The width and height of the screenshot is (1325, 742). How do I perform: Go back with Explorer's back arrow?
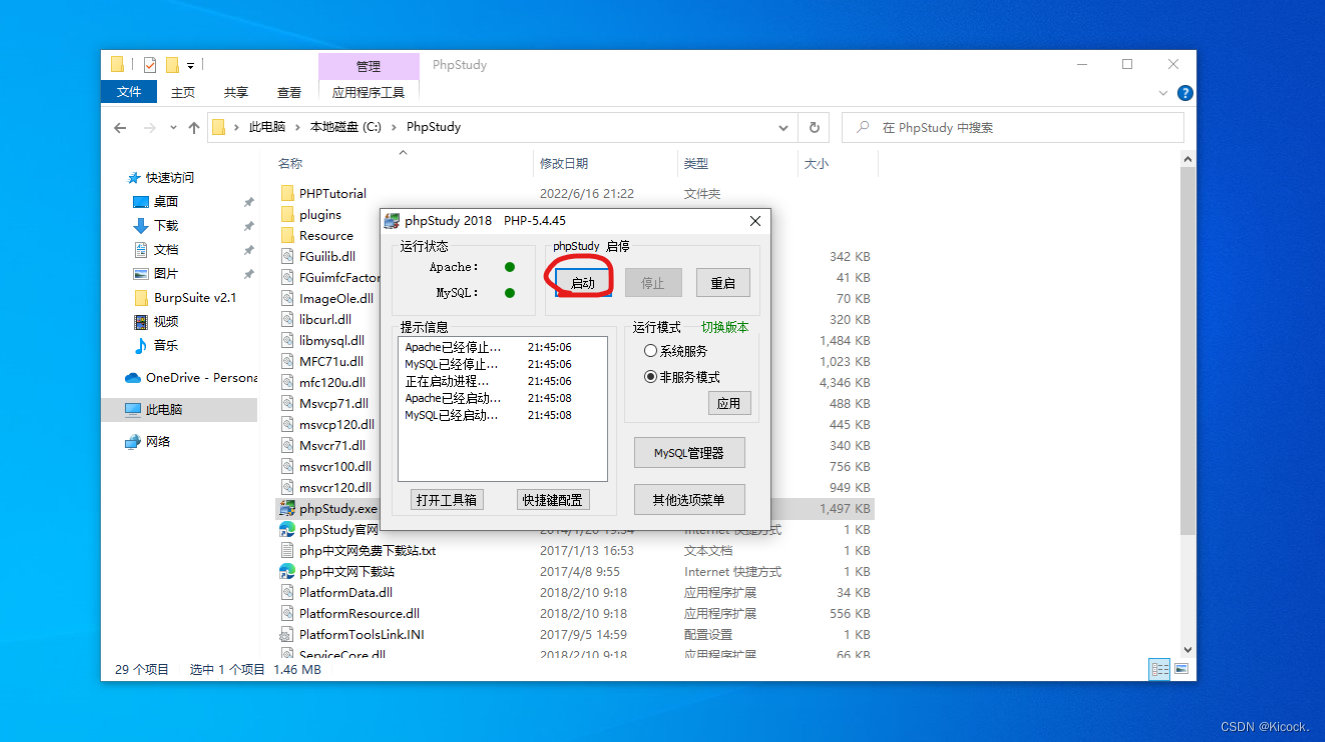120,128
